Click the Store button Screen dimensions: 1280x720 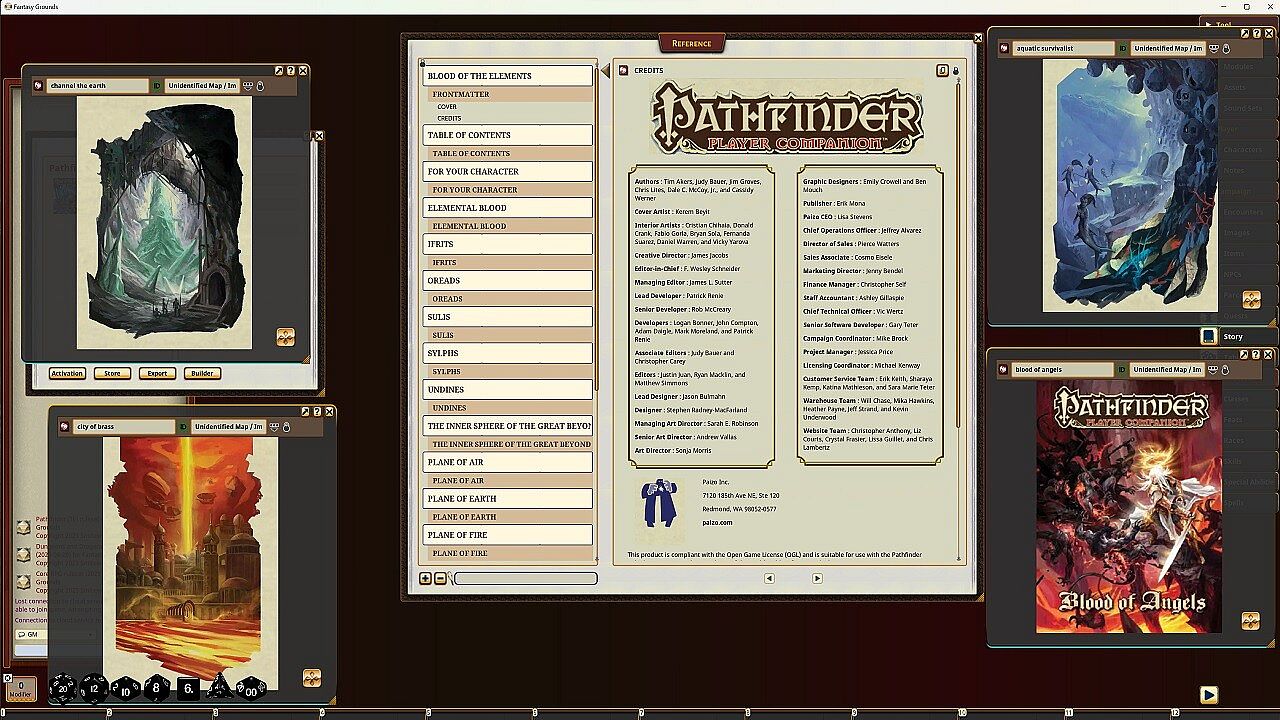click(x=112, y=373)
